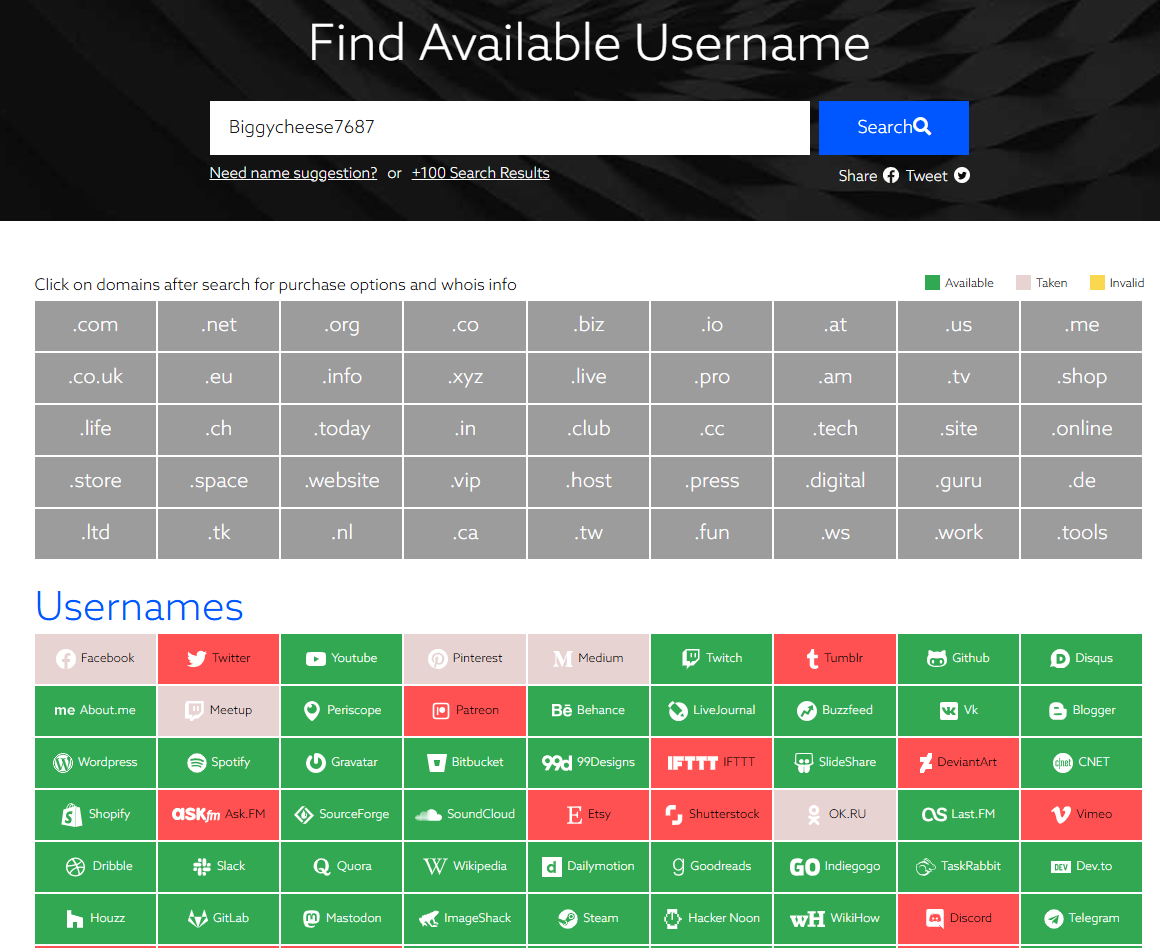Screen dimensions: 1160x948
Task: Click the .shop domain tile
Action: click(x=1082, y=377)
